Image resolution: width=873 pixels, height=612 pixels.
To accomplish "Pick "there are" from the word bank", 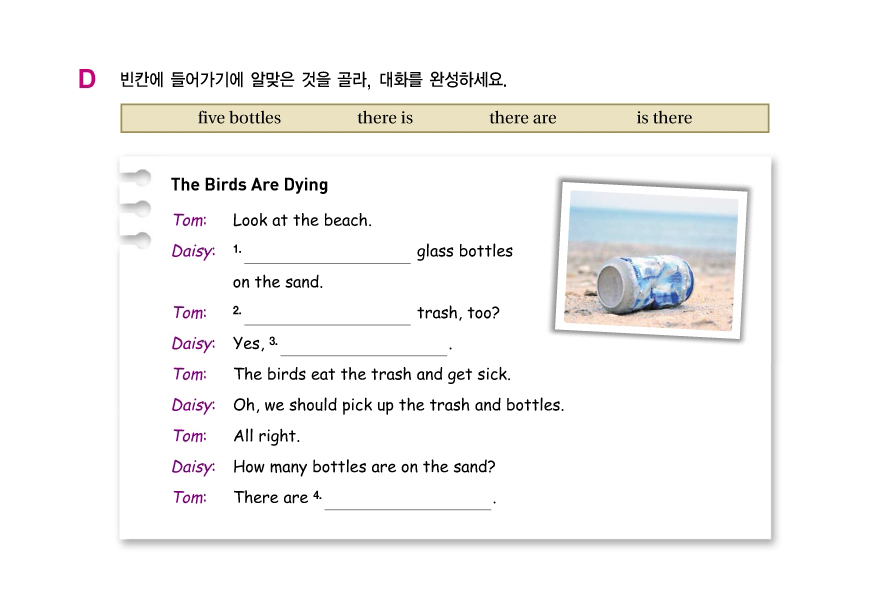I will coord(522,118).
